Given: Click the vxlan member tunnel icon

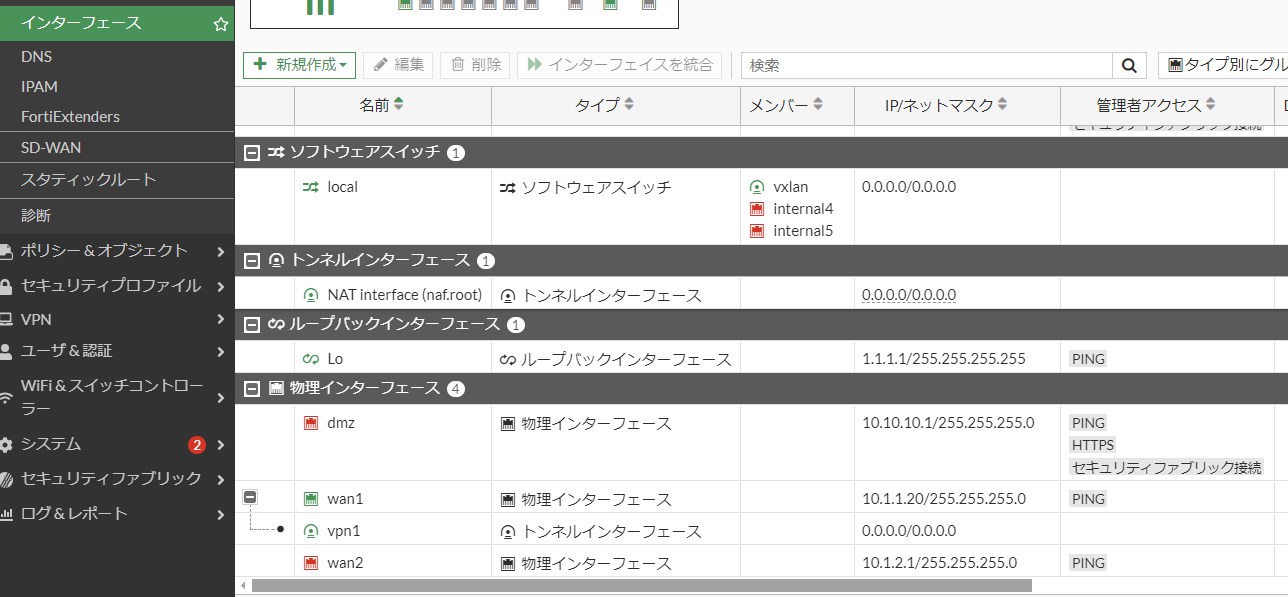Looking at the screenshot, I should (x=757, y=187).
